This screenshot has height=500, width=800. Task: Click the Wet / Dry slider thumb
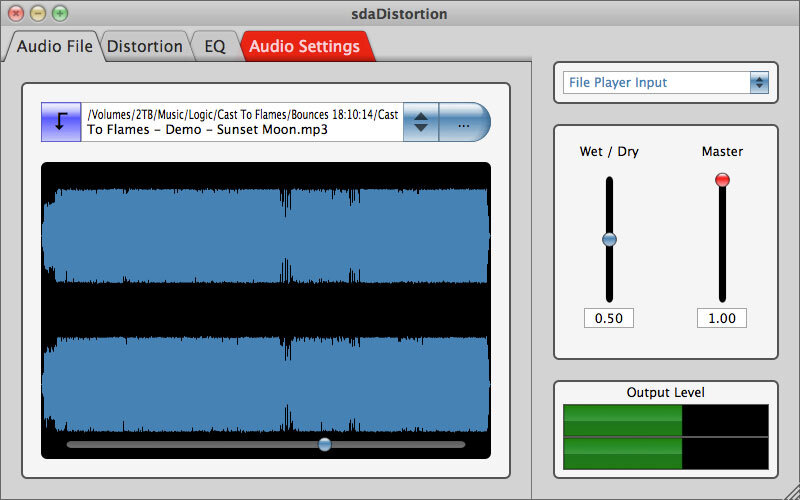(609, 239)
